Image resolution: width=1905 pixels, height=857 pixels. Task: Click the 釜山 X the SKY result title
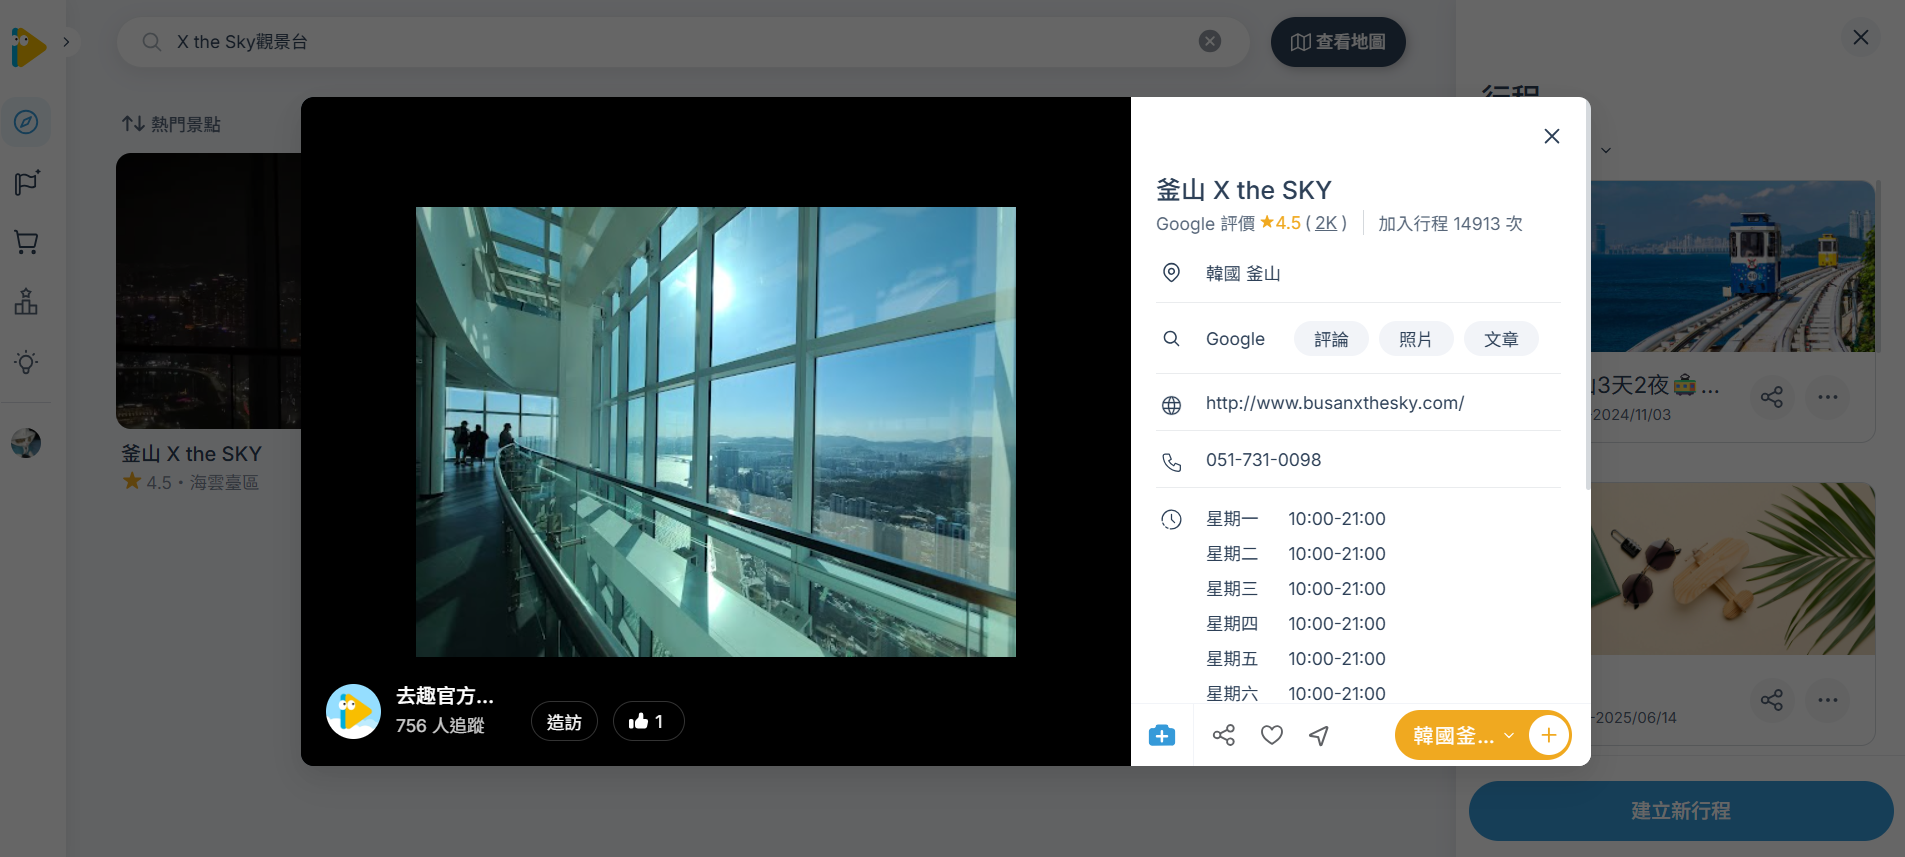tap(191, 454)
